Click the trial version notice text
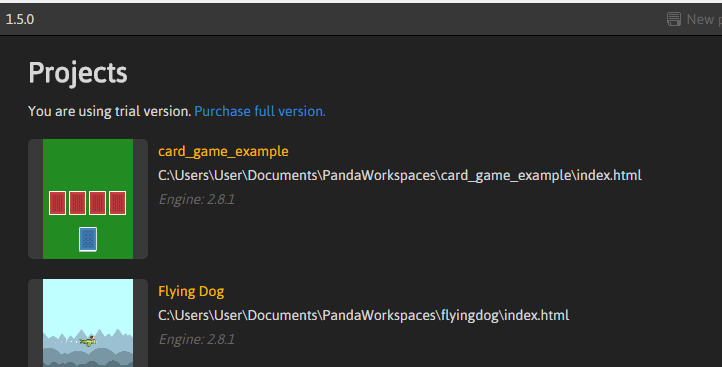 [110, 111]
